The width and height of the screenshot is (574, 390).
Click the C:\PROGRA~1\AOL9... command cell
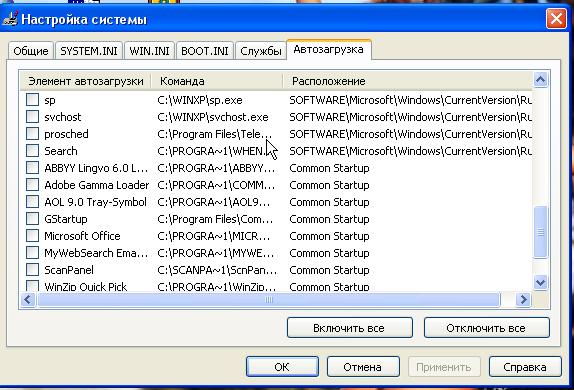pyautogui.click(x=214, y=202)
